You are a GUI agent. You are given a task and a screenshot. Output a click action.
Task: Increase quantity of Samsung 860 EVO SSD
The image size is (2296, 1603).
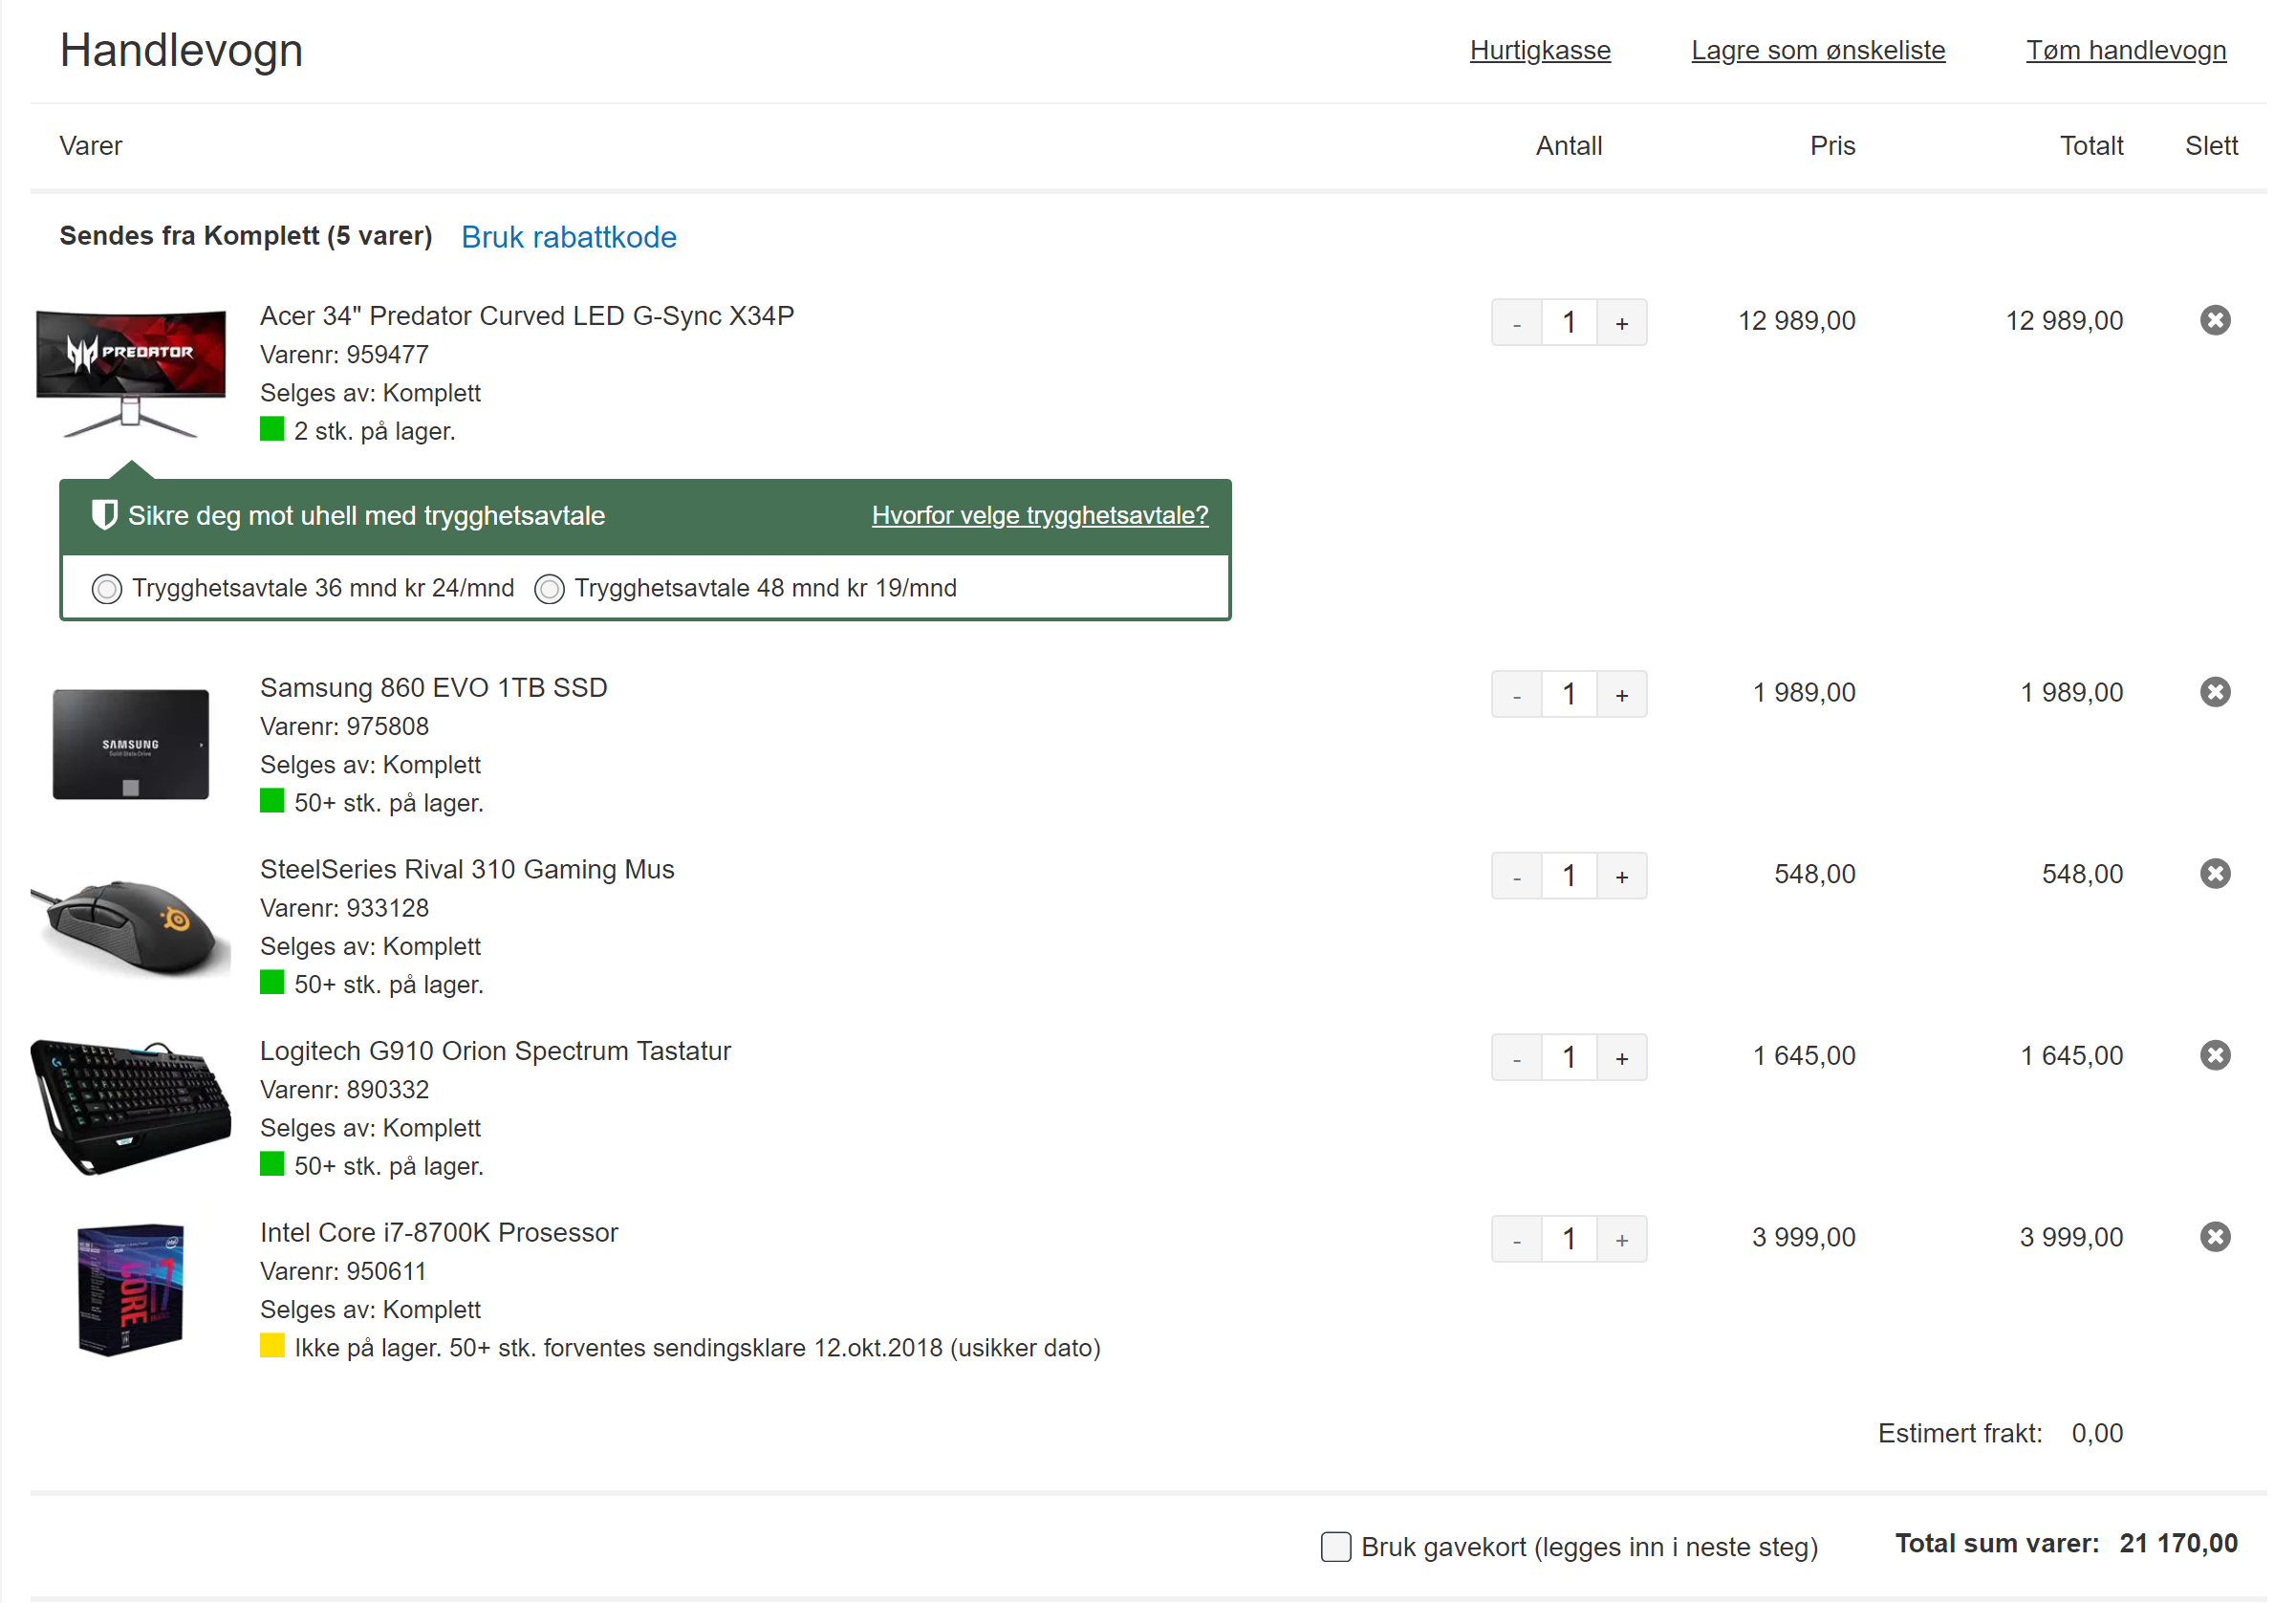coord(1622,694)
